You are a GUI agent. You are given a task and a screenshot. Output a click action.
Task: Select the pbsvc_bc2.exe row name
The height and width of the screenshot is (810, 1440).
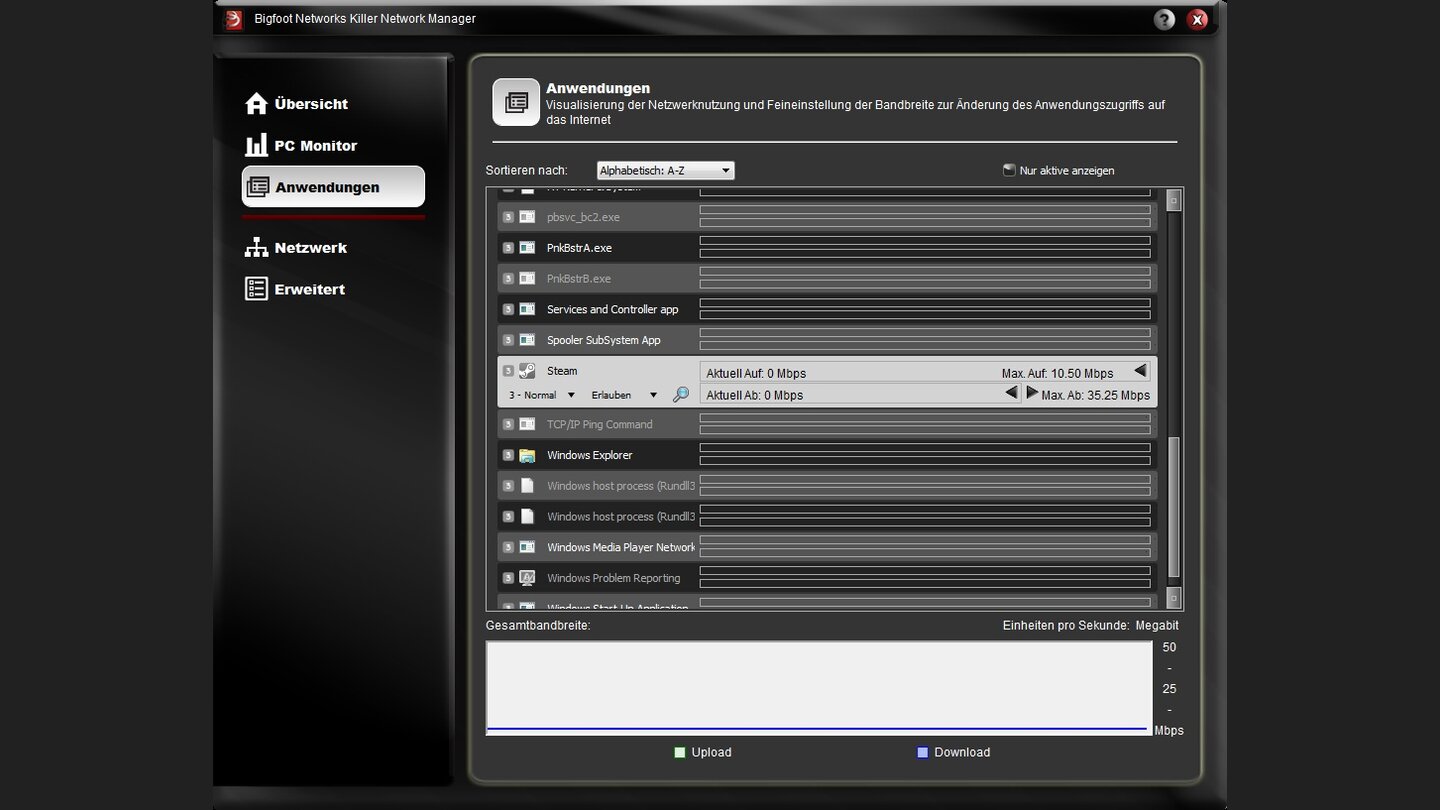point(583,217)
